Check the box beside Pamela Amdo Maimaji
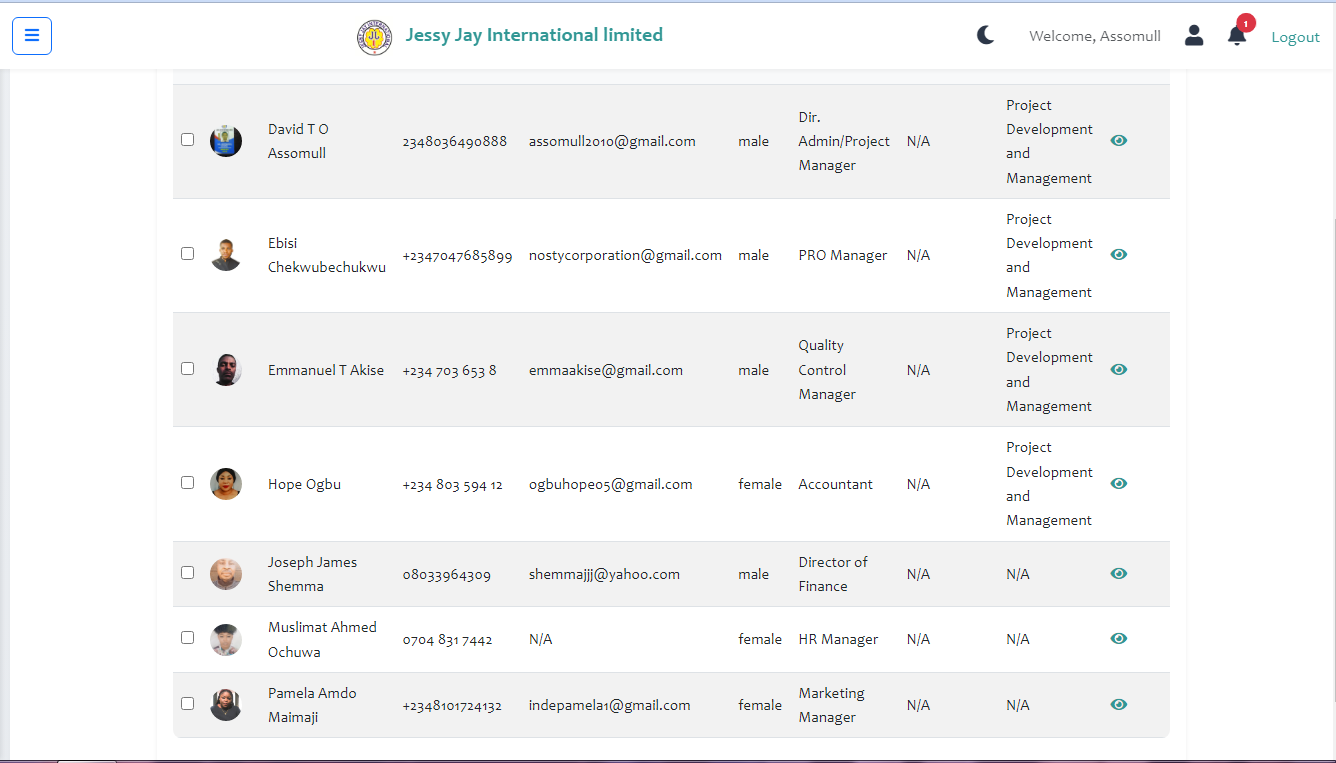Image resolution: width=1336 pixels, height=763 pixels. (x=187, y=704)
